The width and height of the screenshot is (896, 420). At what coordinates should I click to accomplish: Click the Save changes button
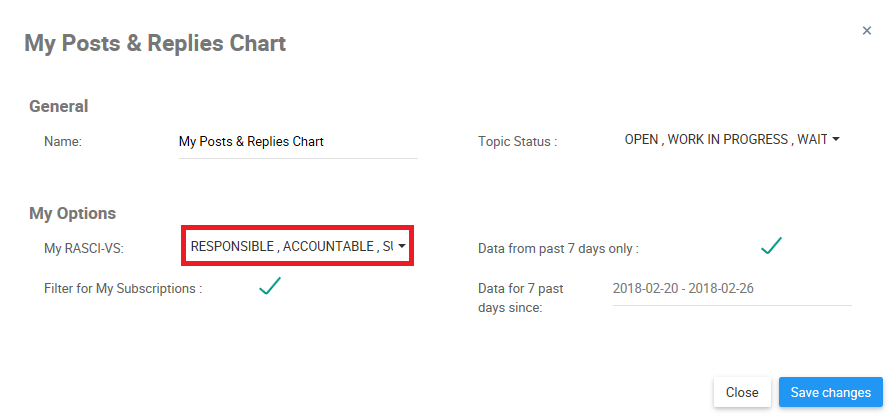(x=830, y=392)
